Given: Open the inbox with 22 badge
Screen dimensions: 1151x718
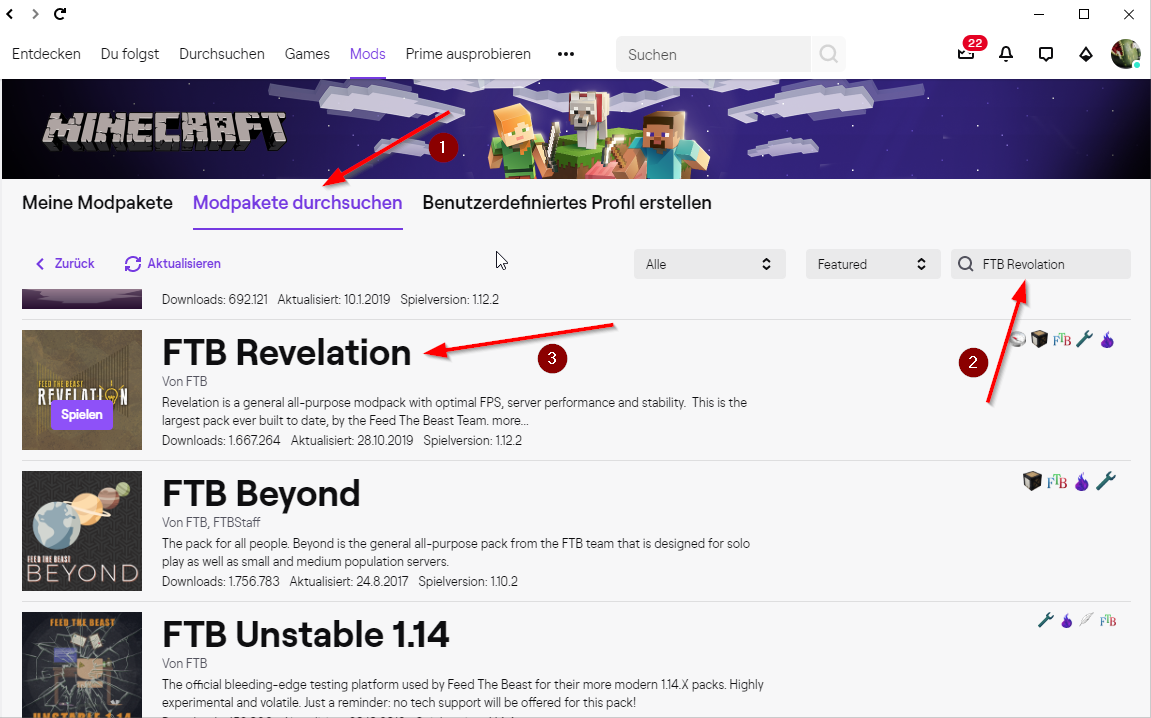Looking at the screenshot, I should click(x=966, y=53).
